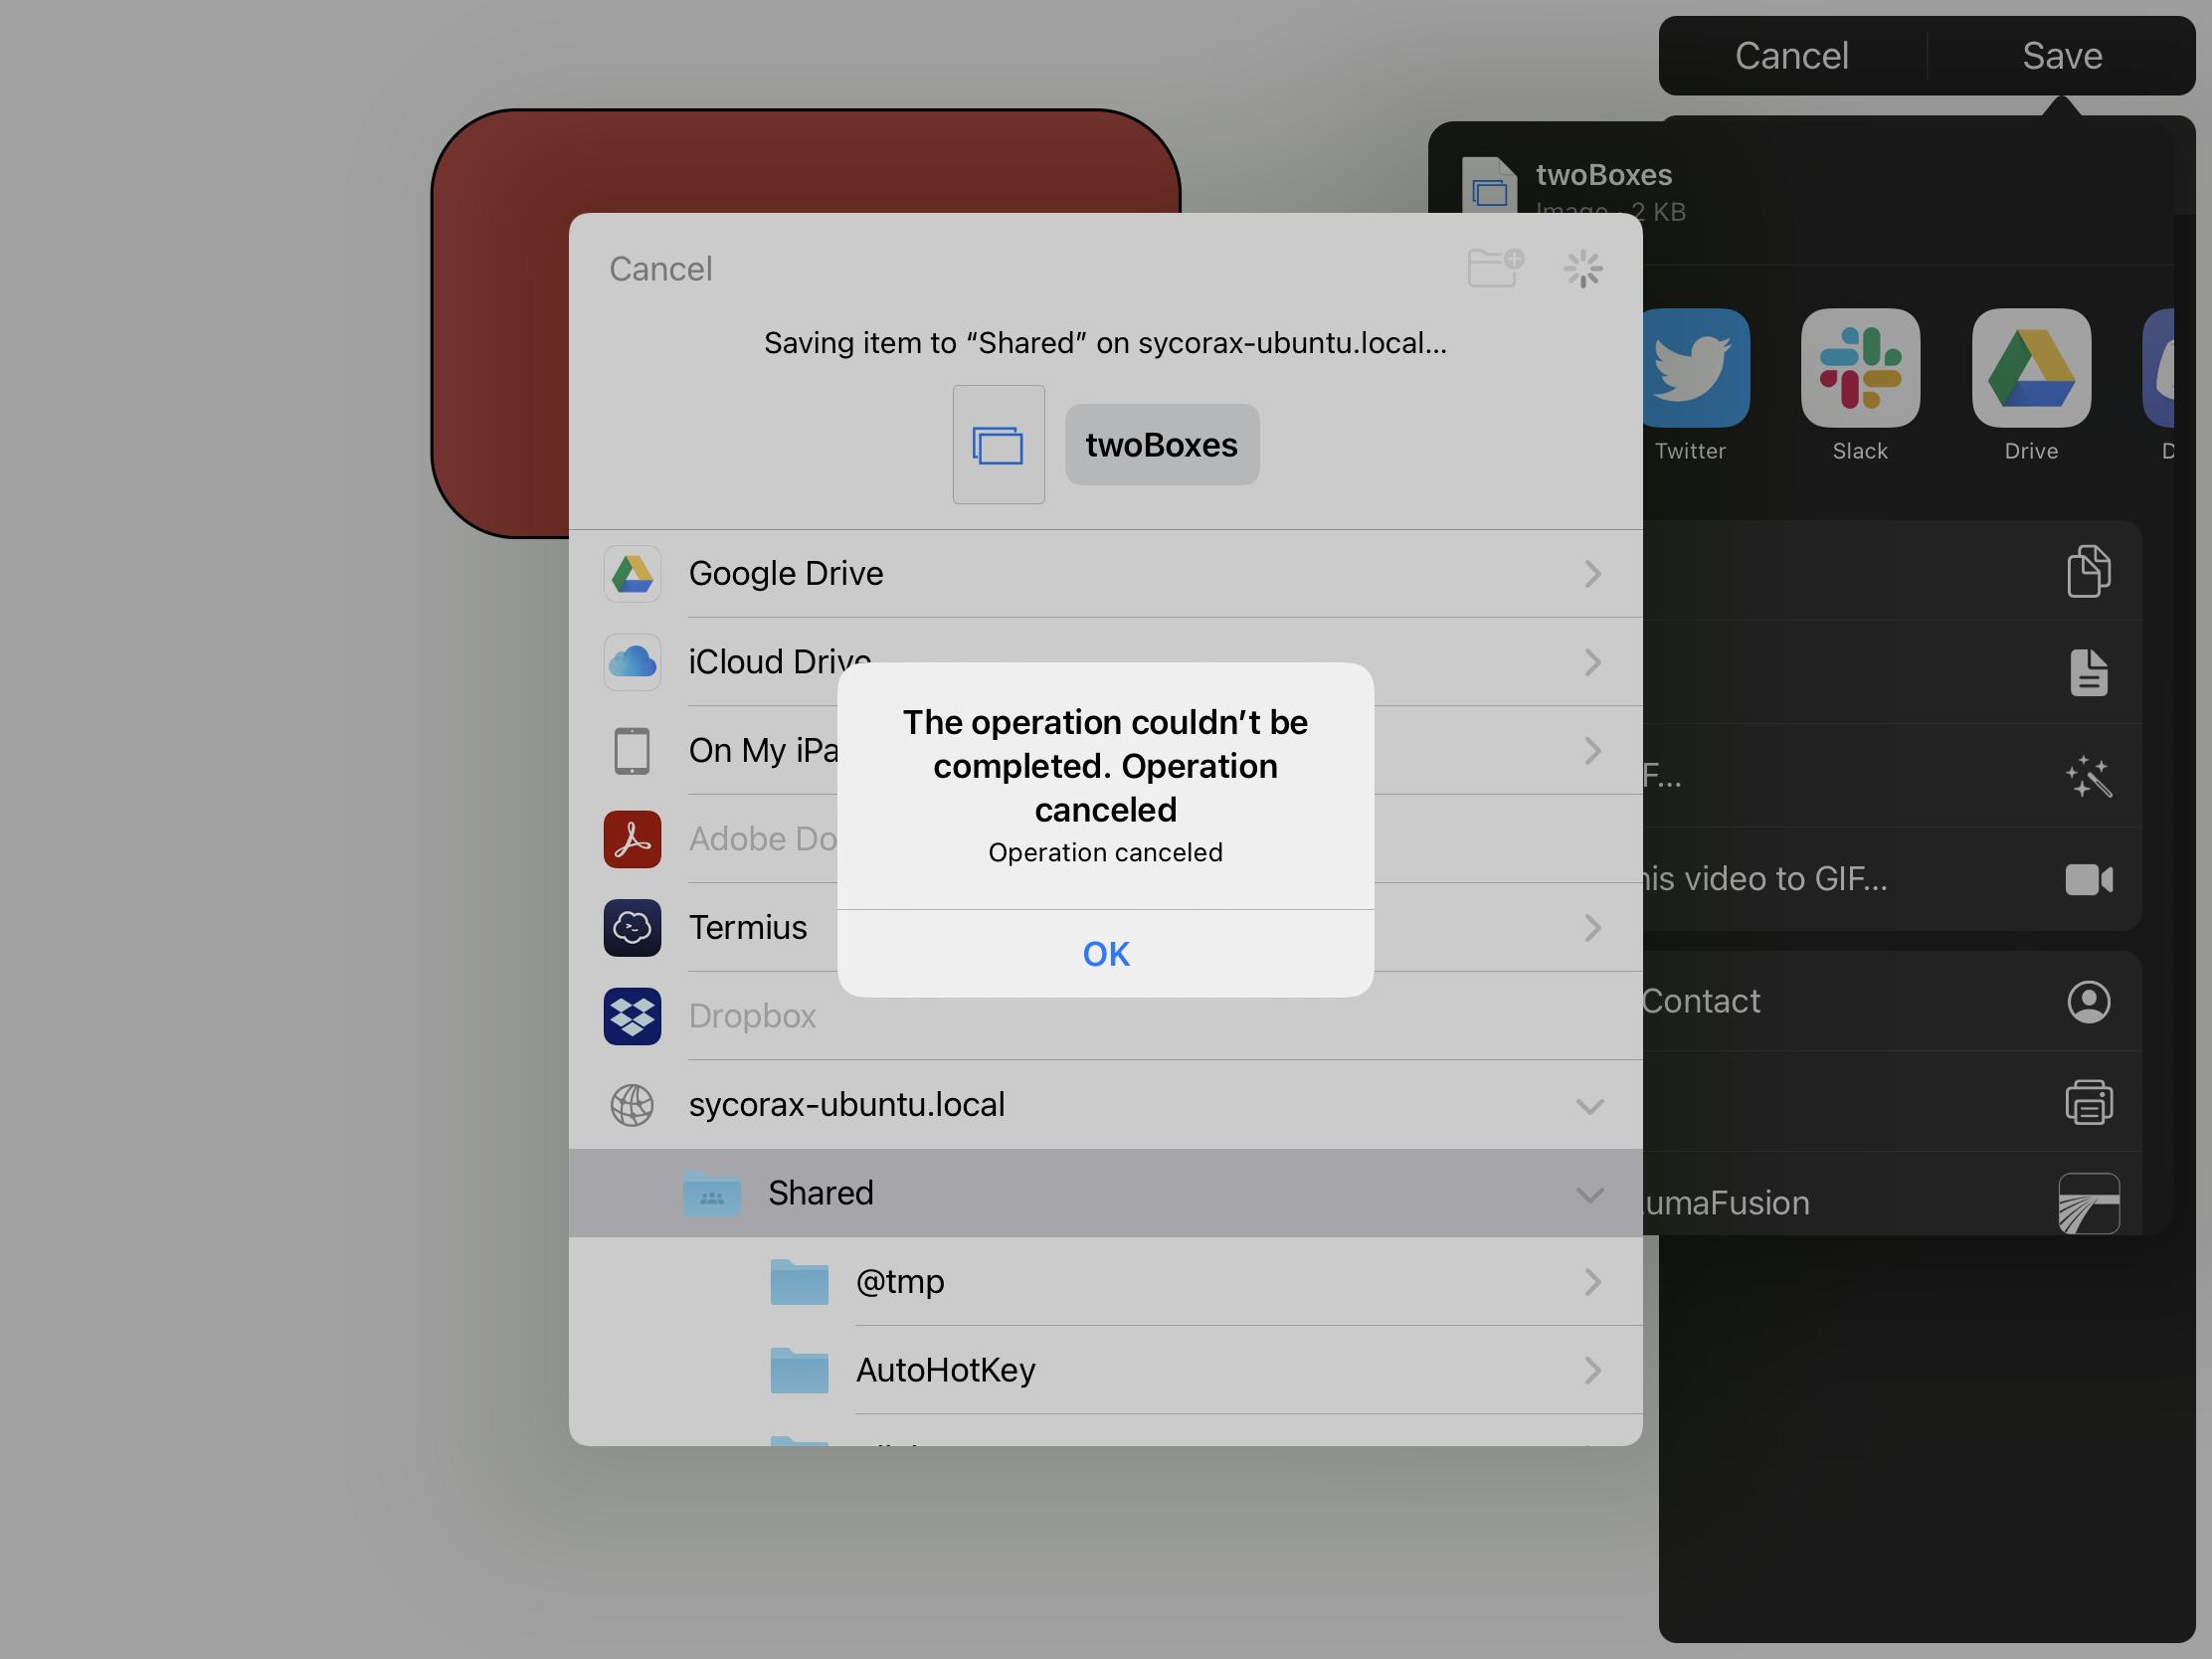Select the twoBoxes file to save
The image size is (2212, 1659).
[1159, 443]
